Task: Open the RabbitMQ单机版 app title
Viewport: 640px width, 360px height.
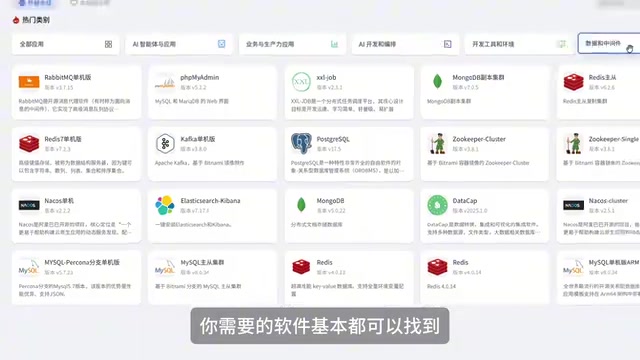Action: (68, 77)
